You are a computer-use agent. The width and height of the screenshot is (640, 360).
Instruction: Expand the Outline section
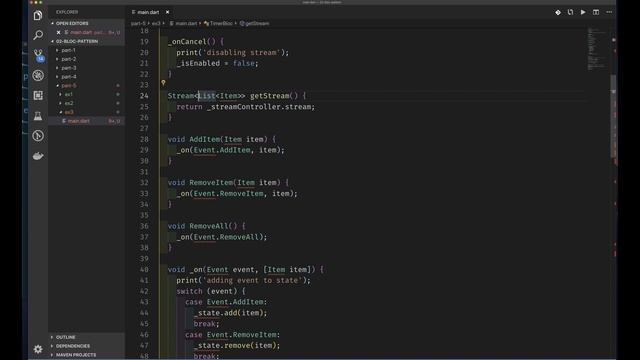(x=65, y=337)
